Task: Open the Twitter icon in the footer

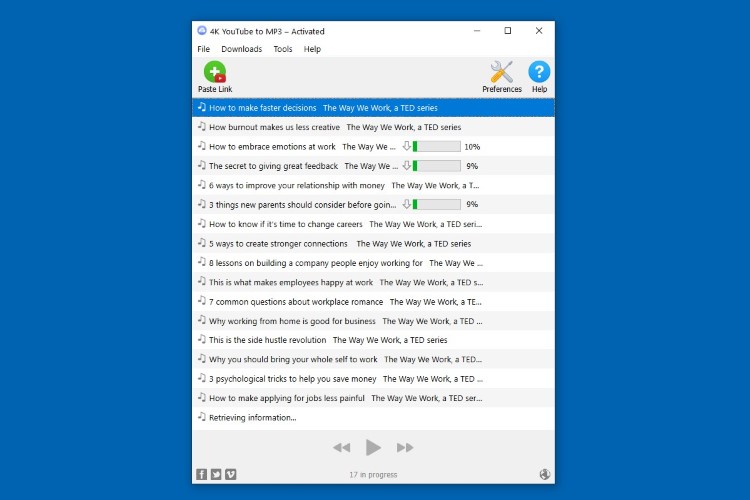Action: point(216,474)
